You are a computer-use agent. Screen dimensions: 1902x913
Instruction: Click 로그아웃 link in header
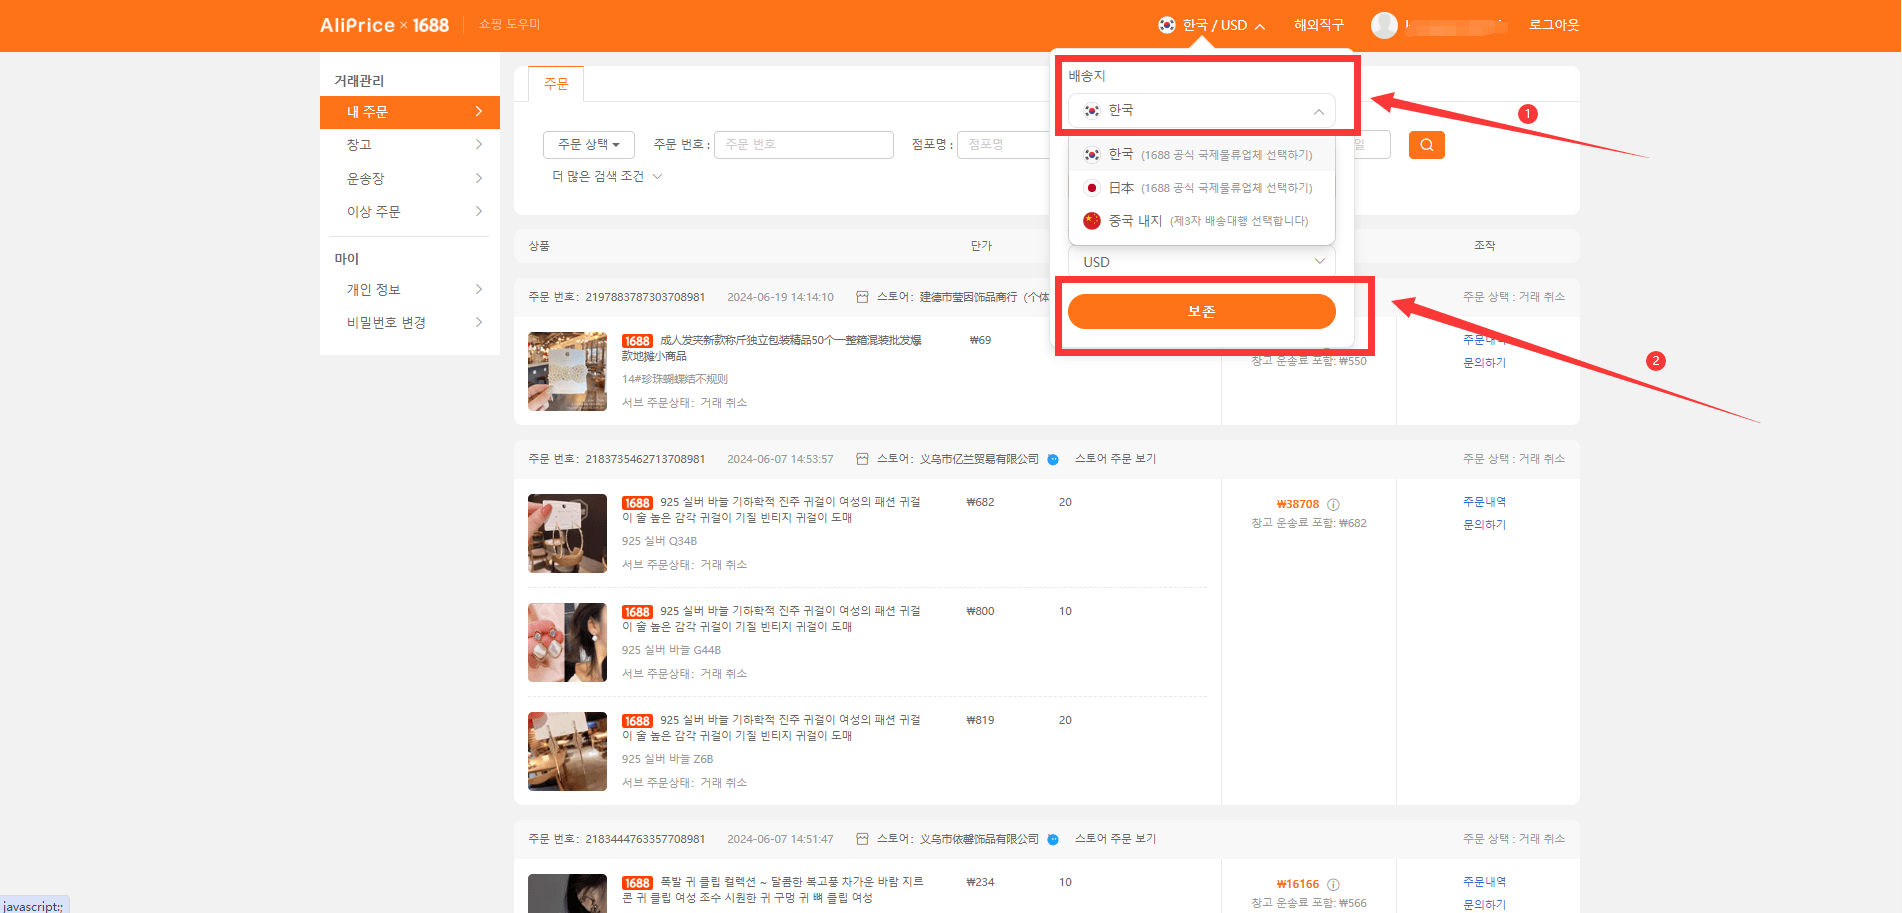1554,25
